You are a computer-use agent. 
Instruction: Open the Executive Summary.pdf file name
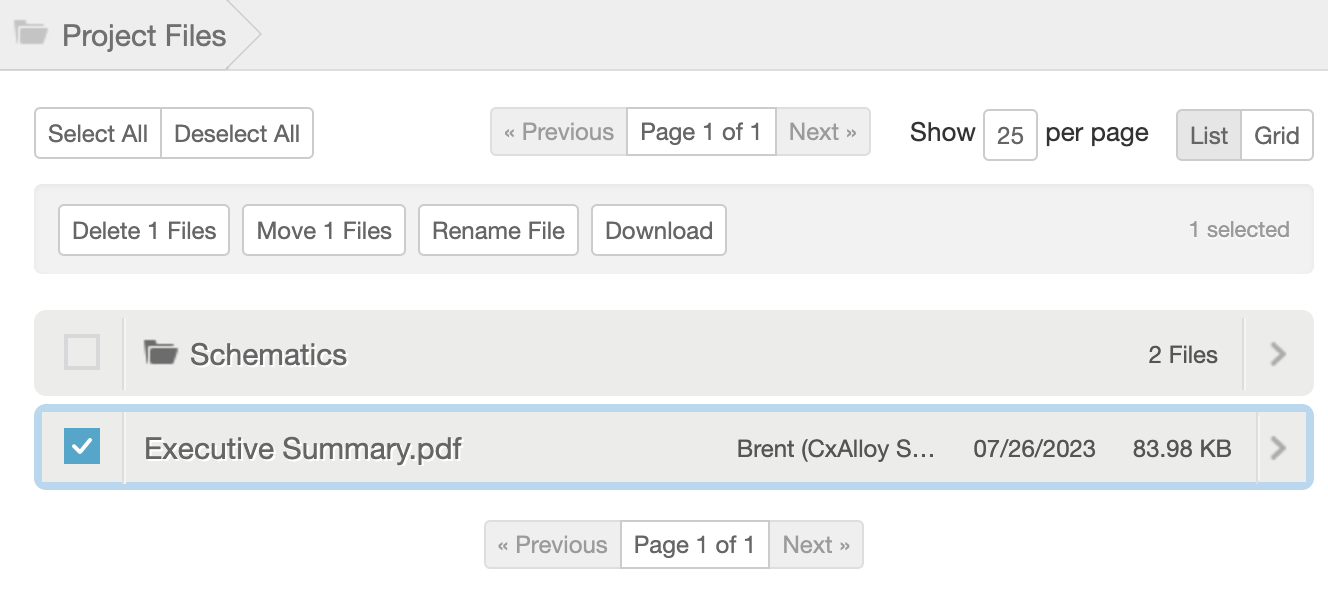pos(303,448)
